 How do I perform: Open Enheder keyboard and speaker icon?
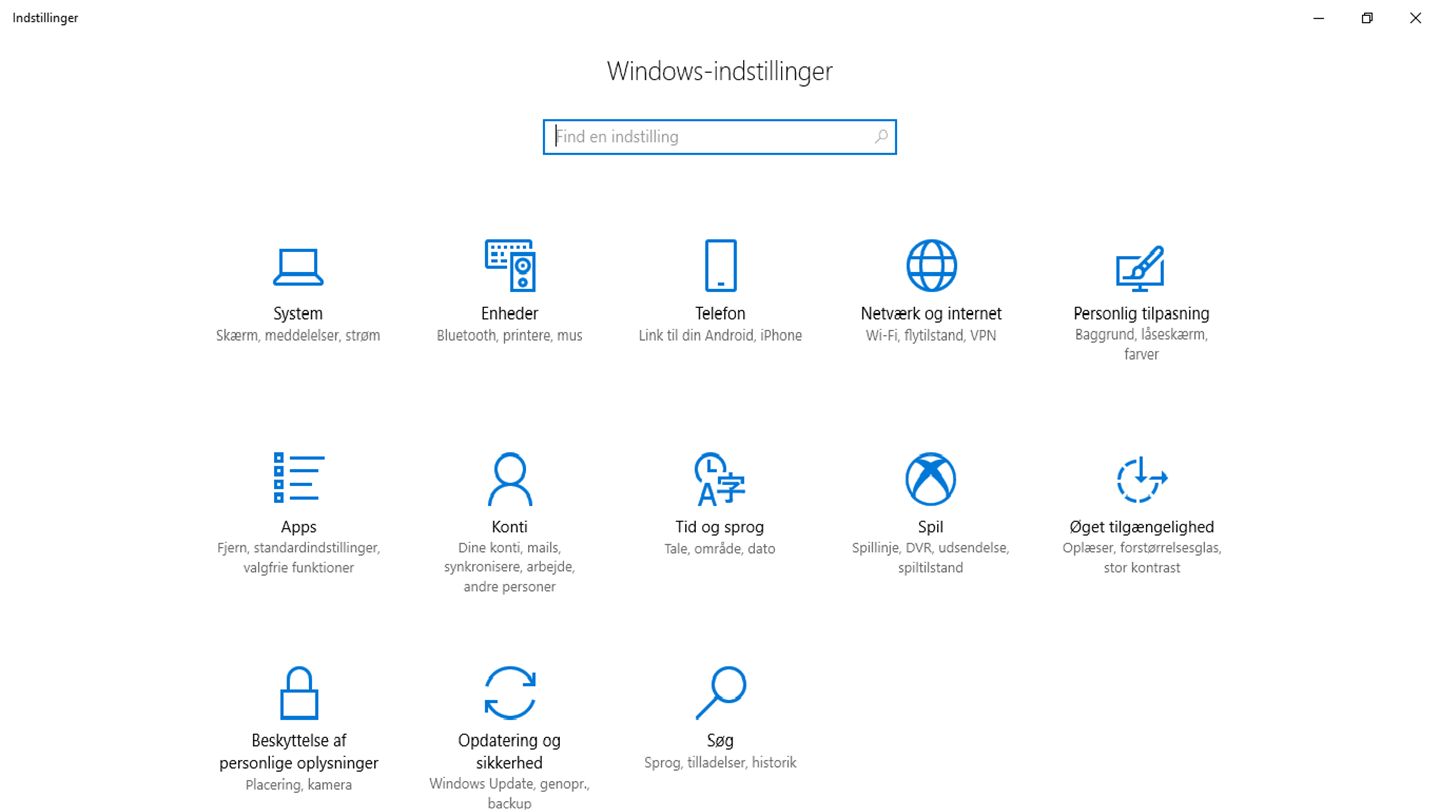coord(510,265)
